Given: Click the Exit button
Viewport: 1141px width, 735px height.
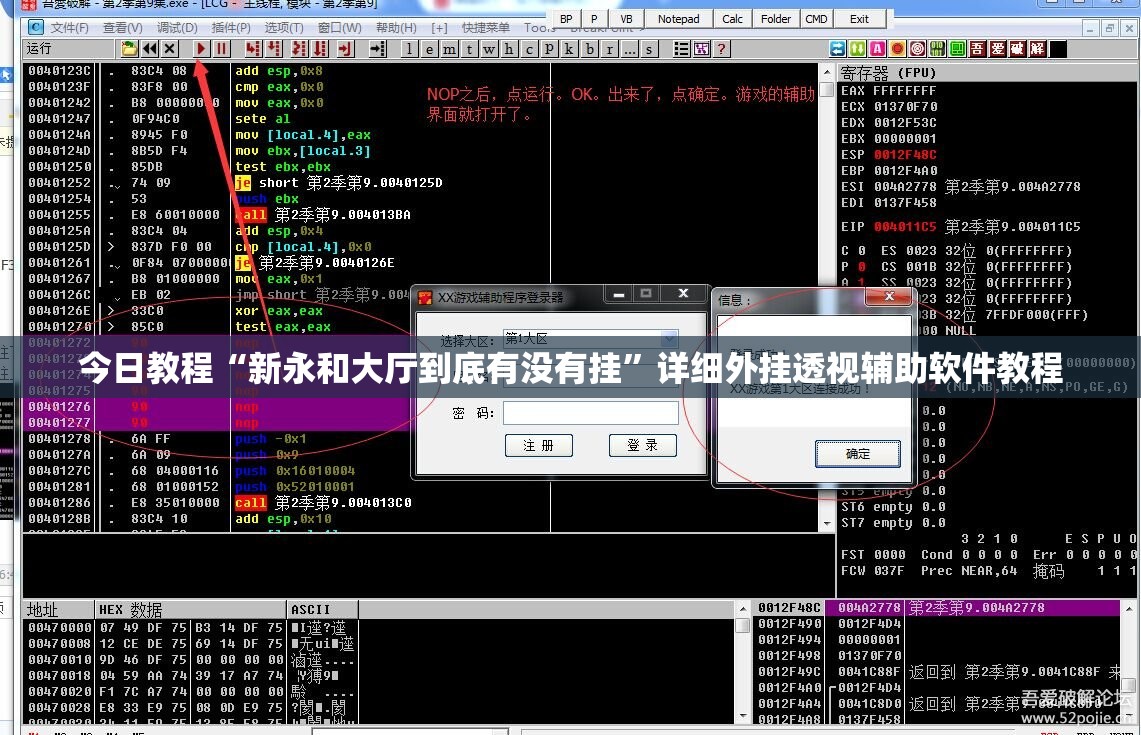Looking at the screenshot, I should click(x=859, y=19).
